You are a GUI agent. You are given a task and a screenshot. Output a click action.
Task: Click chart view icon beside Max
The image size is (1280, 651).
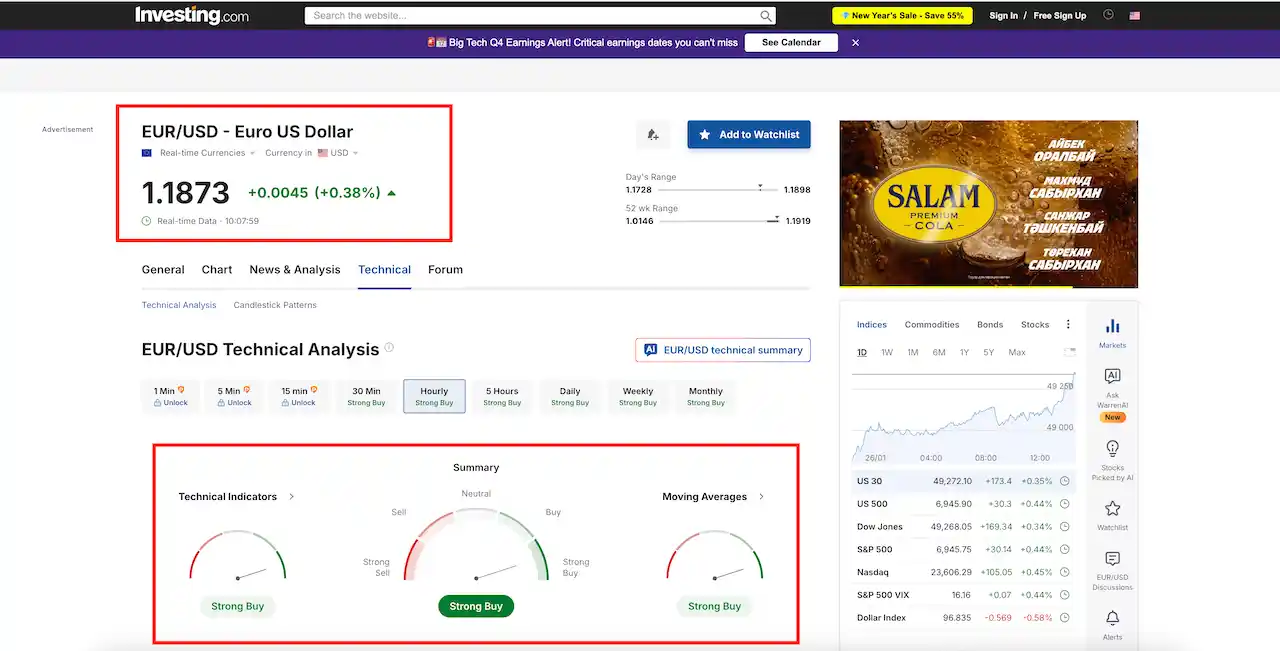(1070, 352)
